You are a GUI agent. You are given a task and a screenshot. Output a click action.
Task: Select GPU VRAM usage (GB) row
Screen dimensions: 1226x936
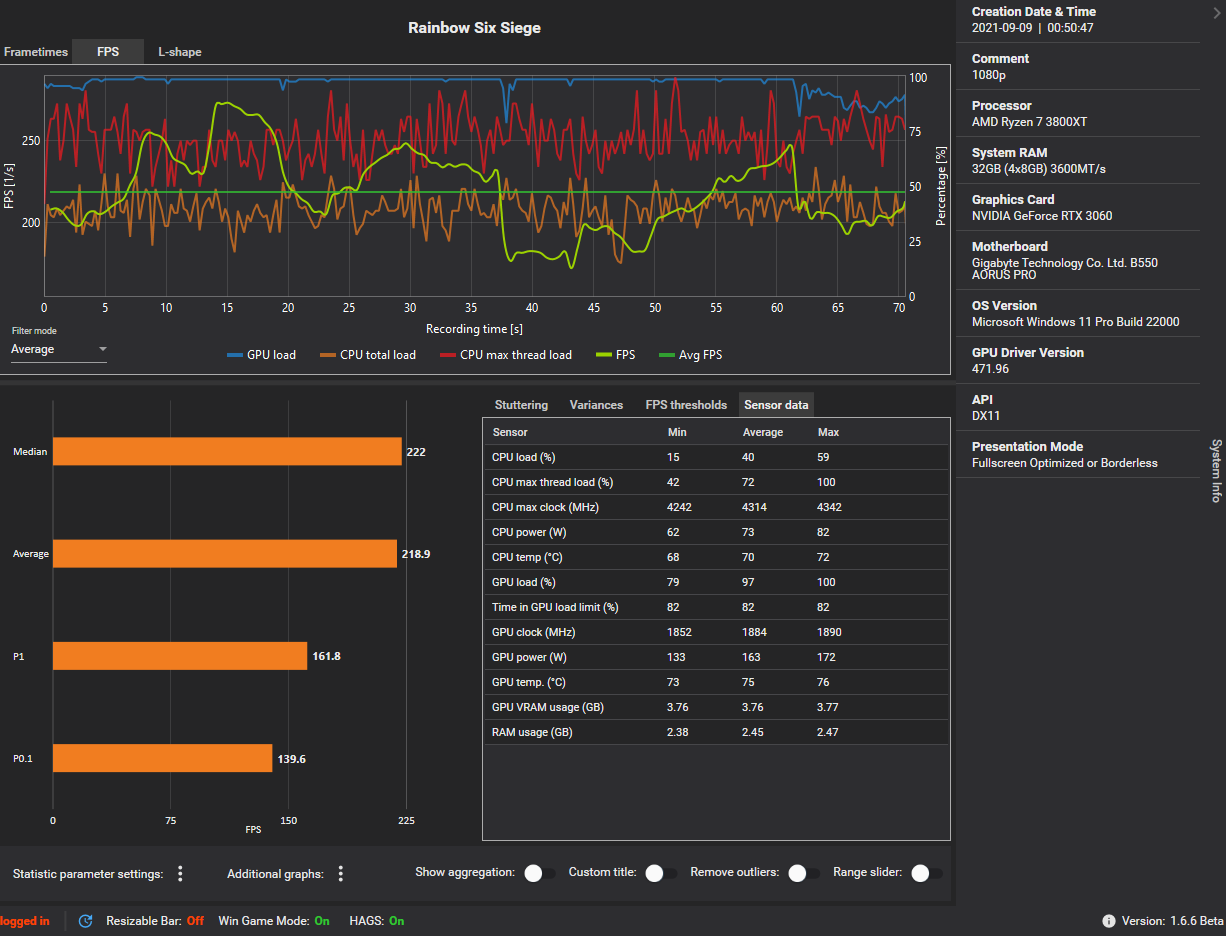pos(716,707)
